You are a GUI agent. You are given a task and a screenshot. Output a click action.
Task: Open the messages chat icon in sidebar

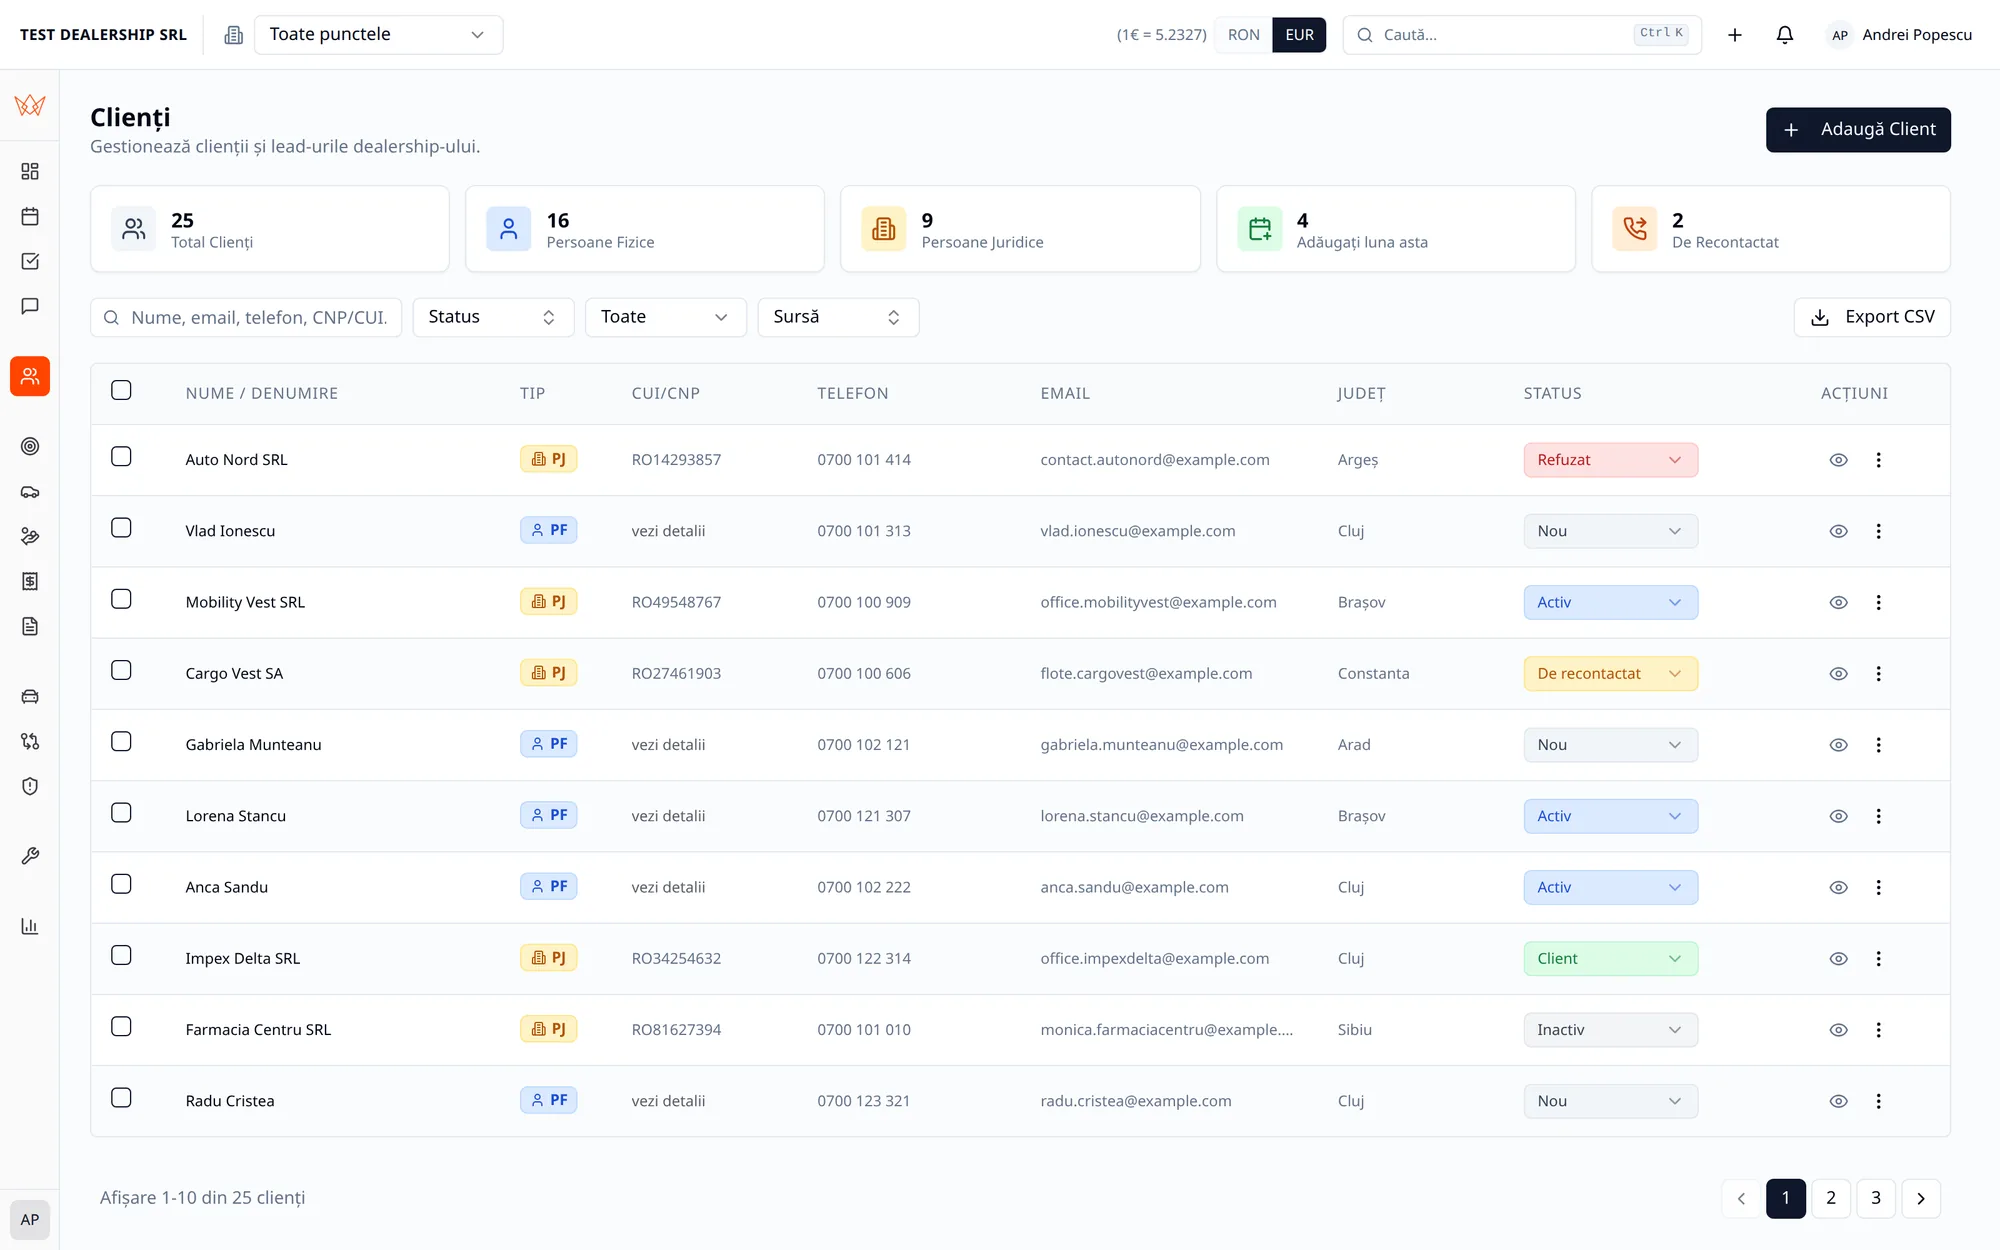[x=30, y=306]
